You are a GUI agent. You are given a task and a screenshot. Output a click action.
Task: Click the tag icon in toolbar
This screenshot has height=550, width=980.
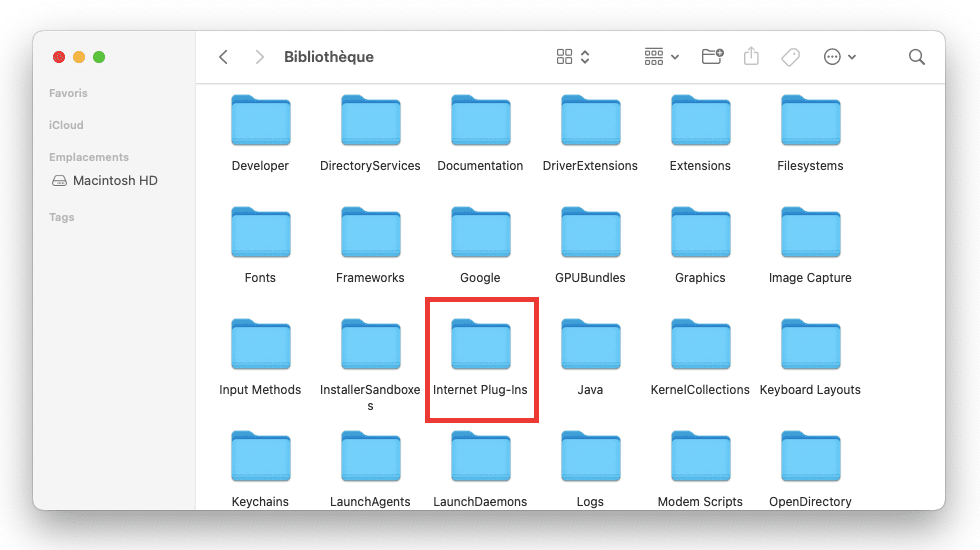(790, 57)
